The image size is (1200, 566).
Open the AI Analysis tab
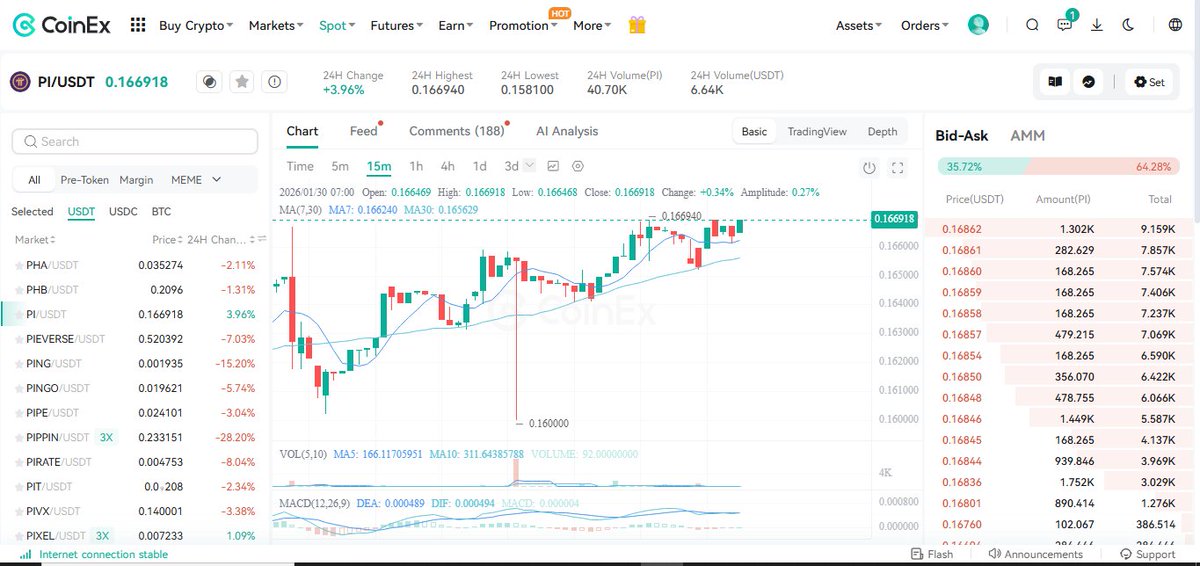(567, 131)
